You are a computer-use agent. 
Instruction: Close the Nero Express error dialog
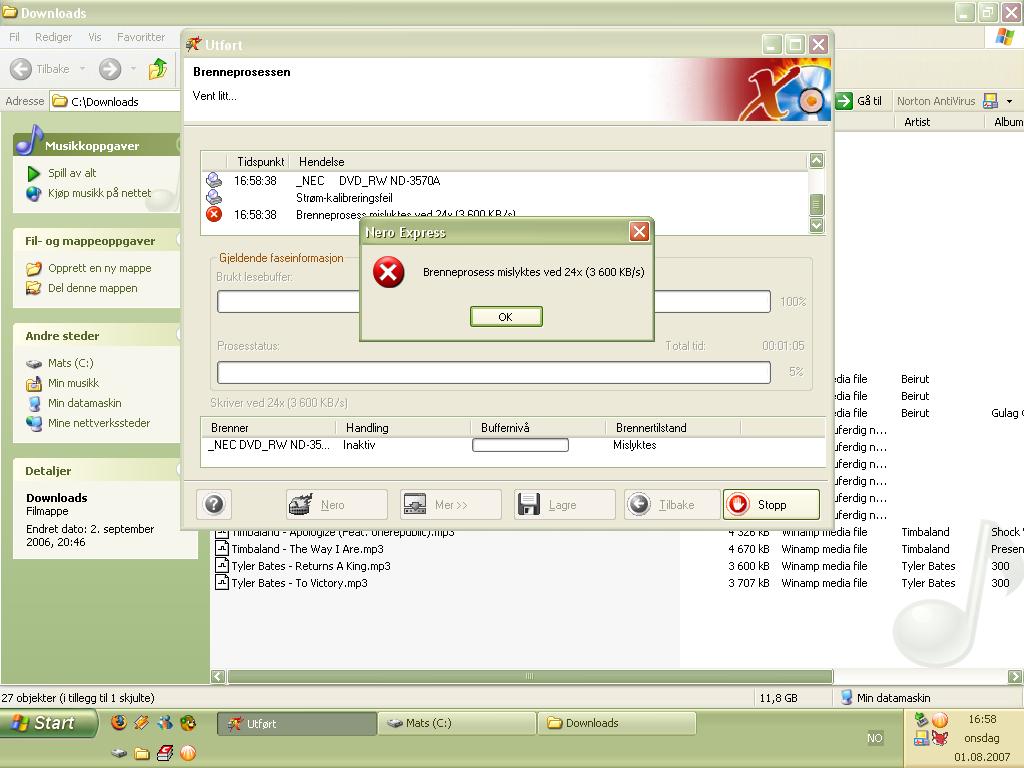639,231
